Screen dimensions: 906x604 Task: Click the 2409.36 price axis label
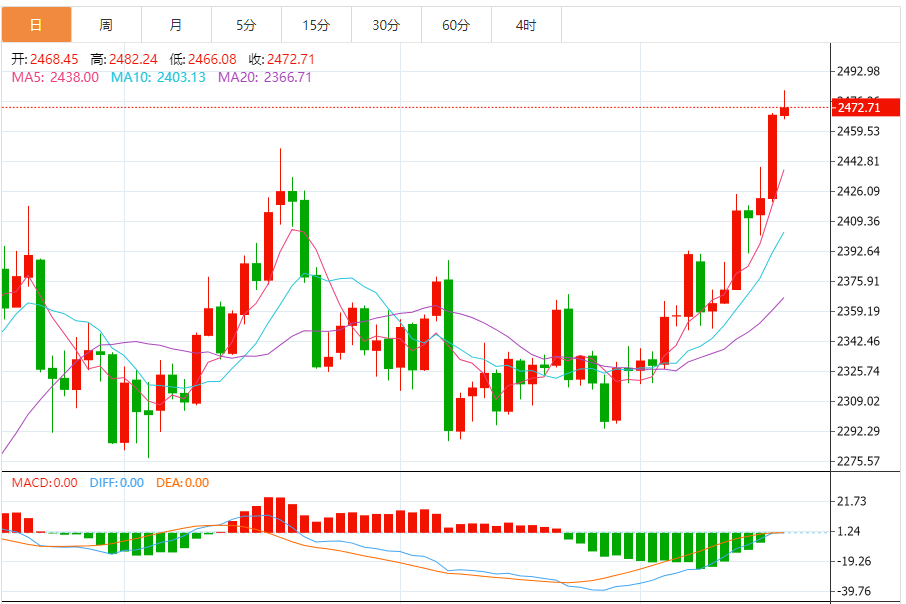[x=859, y=222]
